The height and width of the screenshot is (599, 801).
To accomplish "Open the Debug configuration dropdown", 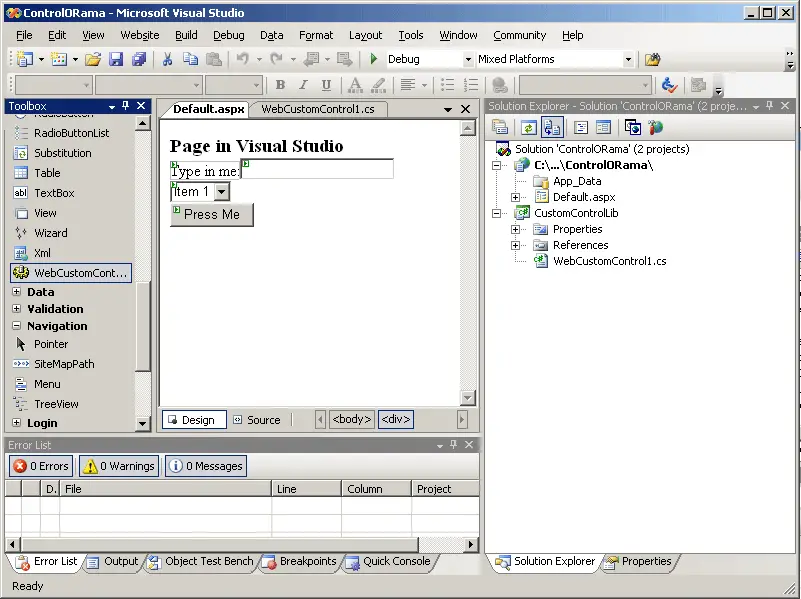I will coord(468,59).
